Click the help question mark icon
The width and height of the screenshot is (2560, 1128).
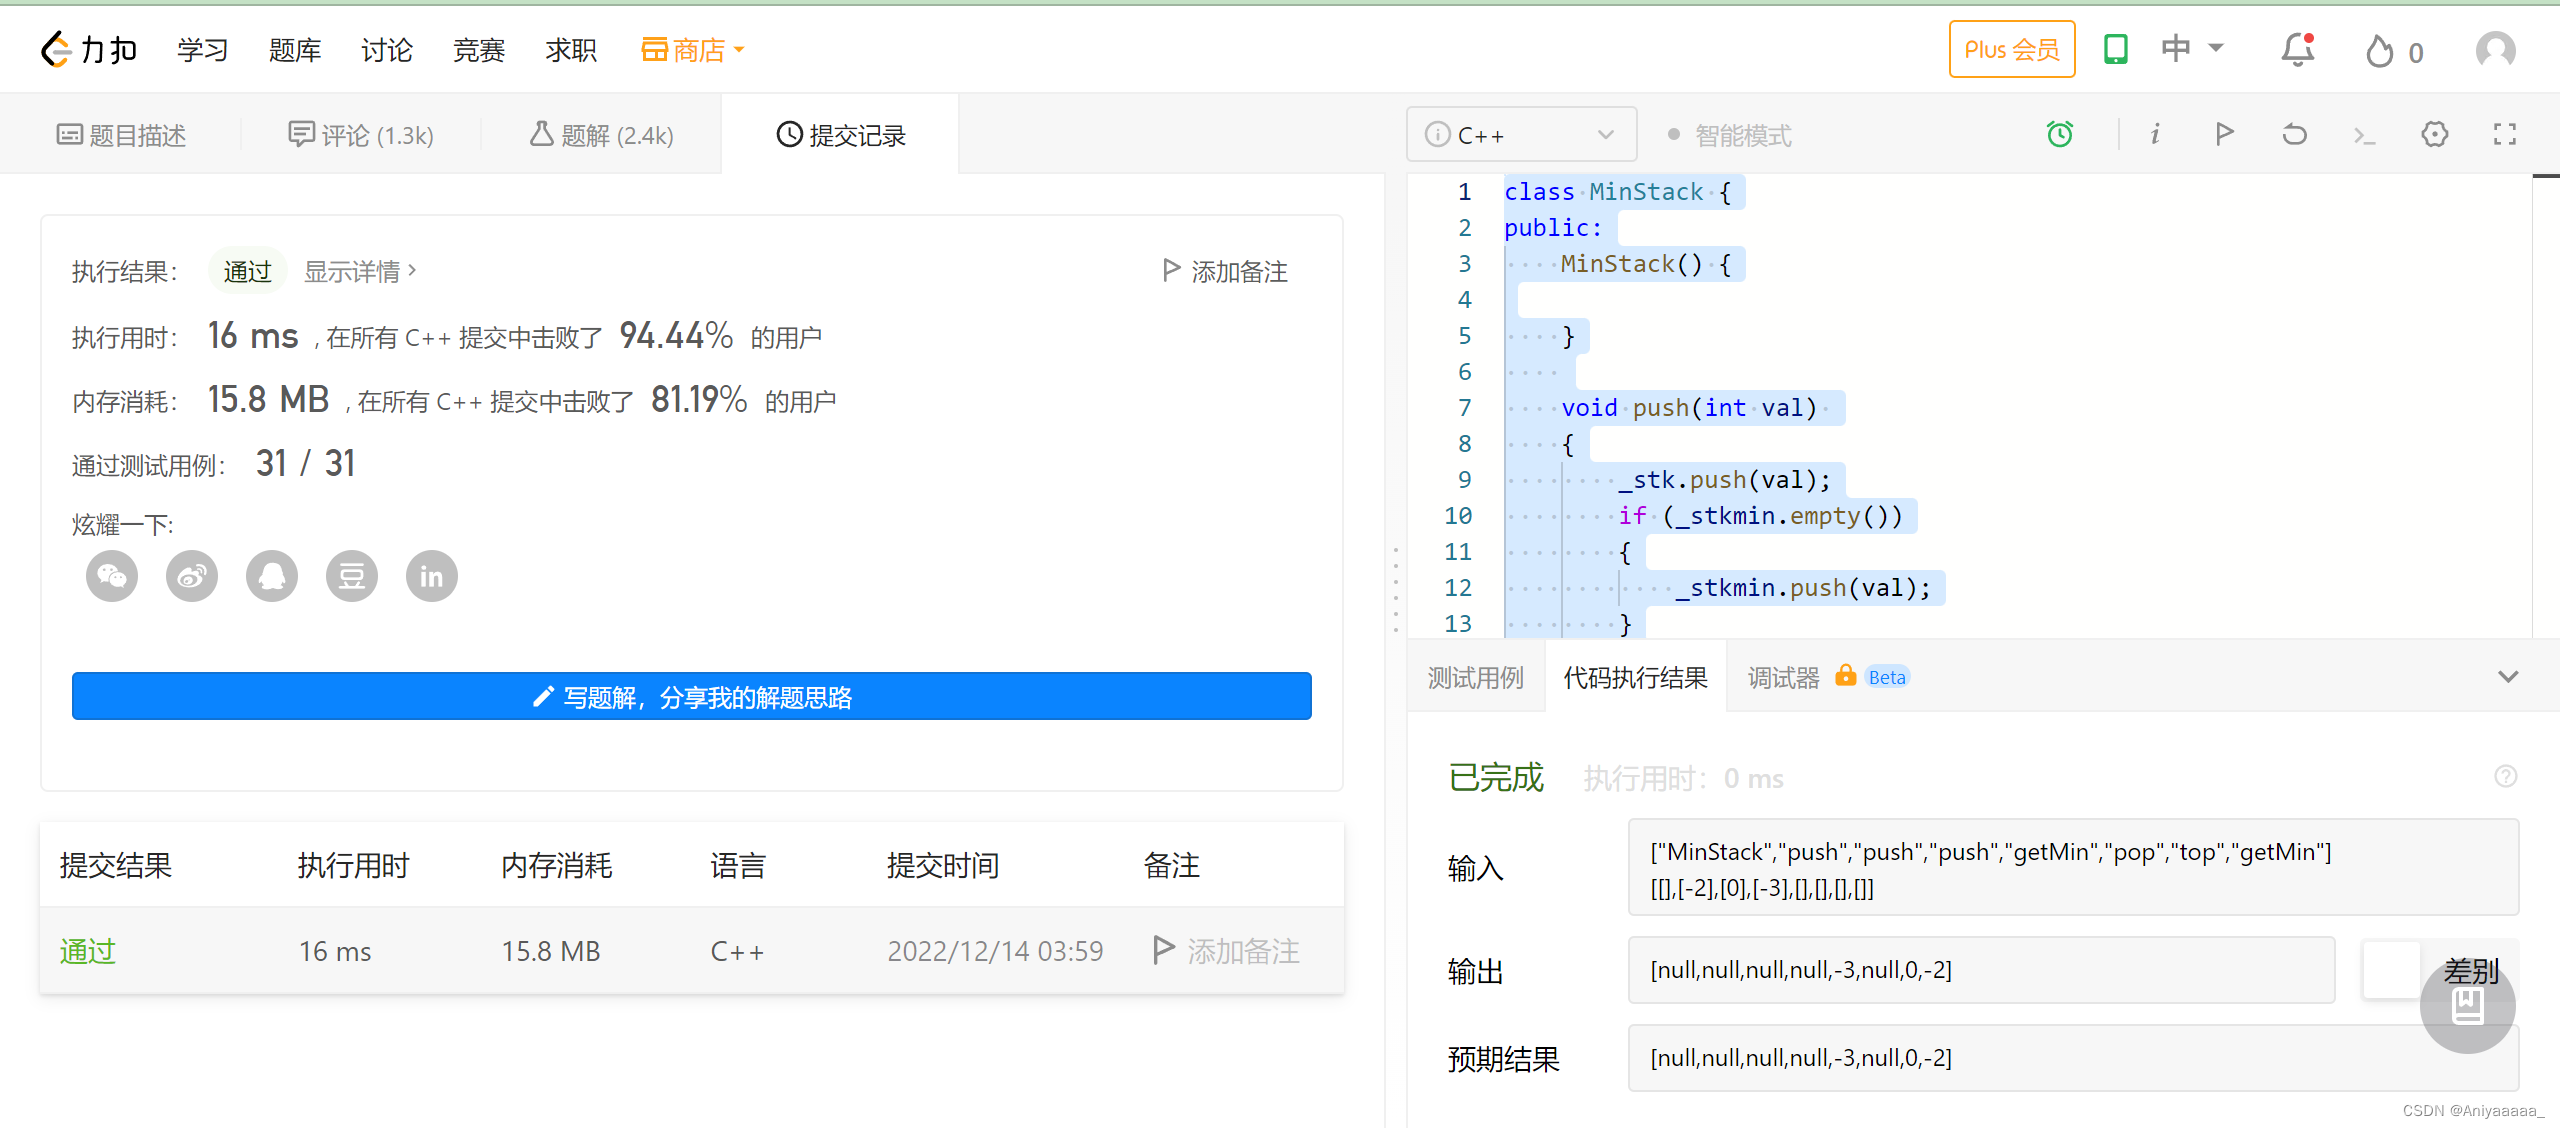point(2505,776)
